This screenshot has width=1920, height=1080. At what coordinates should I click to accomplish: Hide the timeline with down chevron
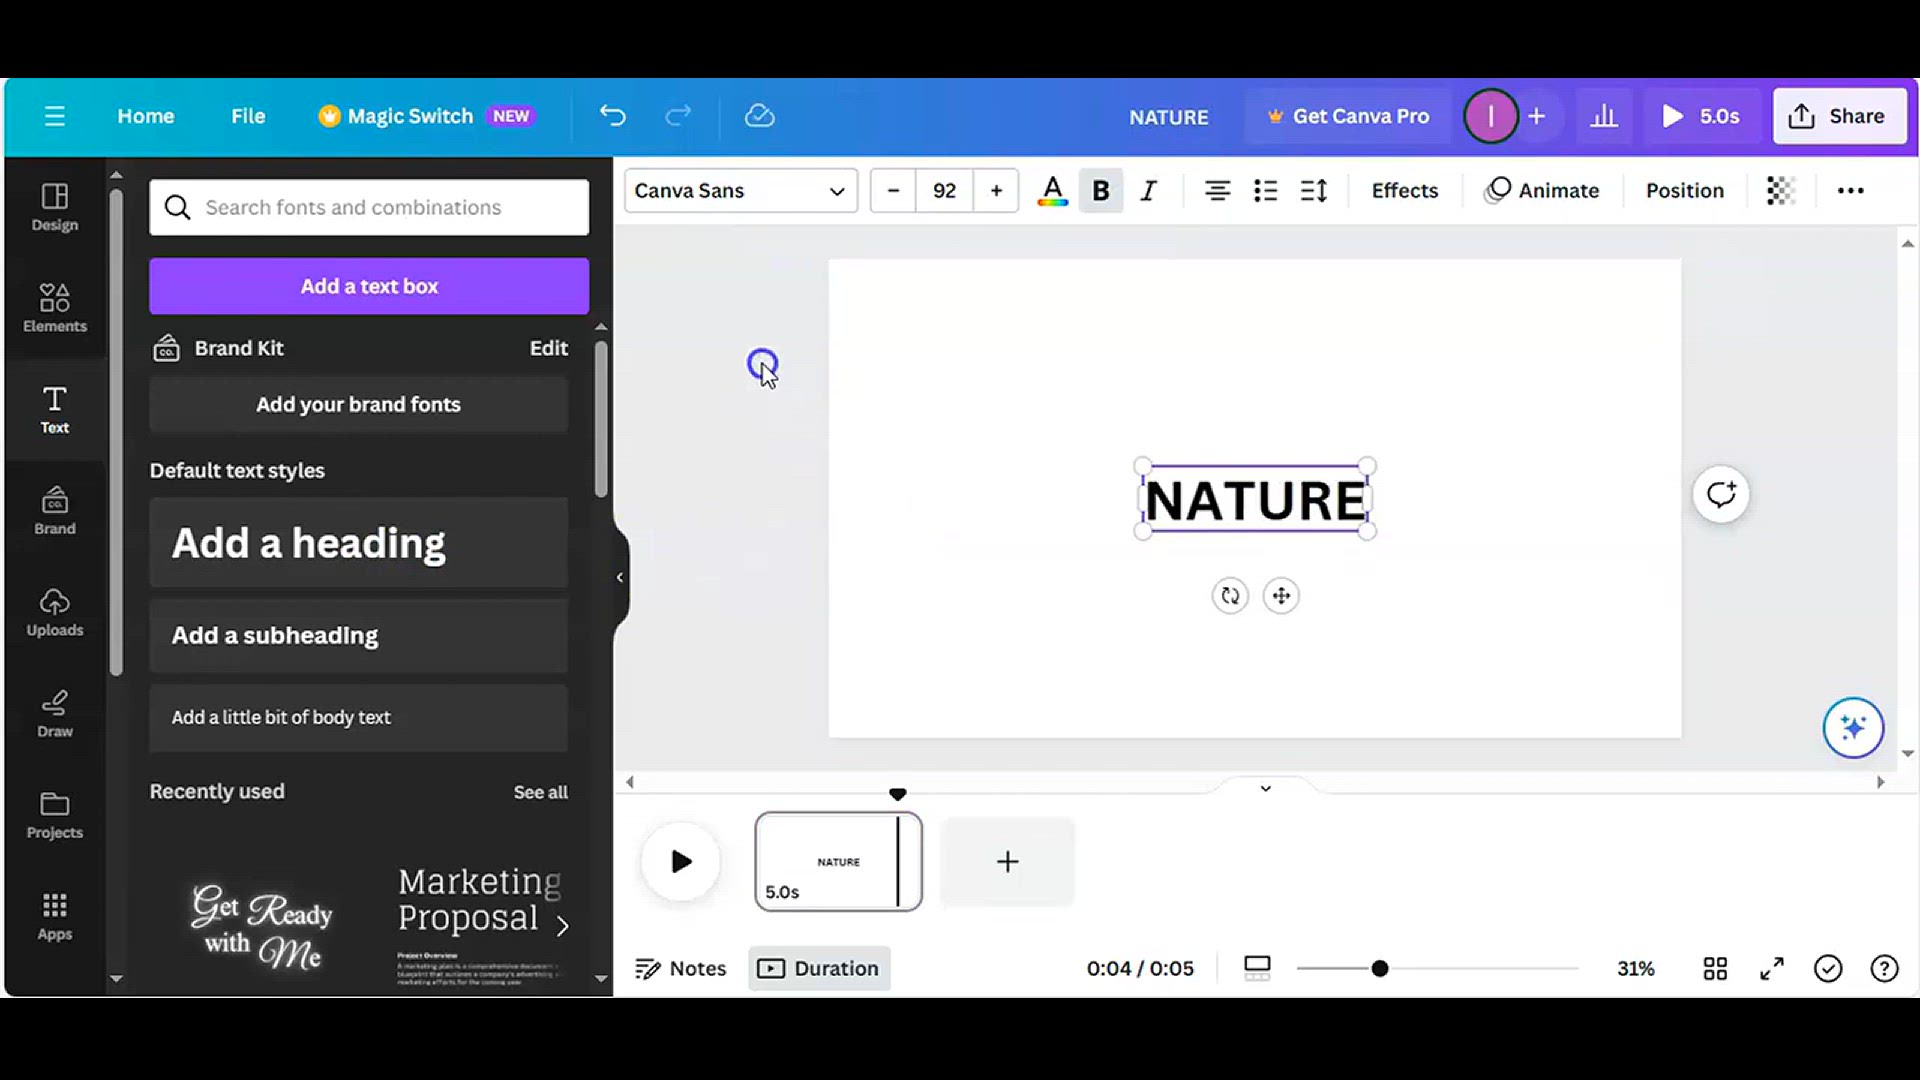1265,788
